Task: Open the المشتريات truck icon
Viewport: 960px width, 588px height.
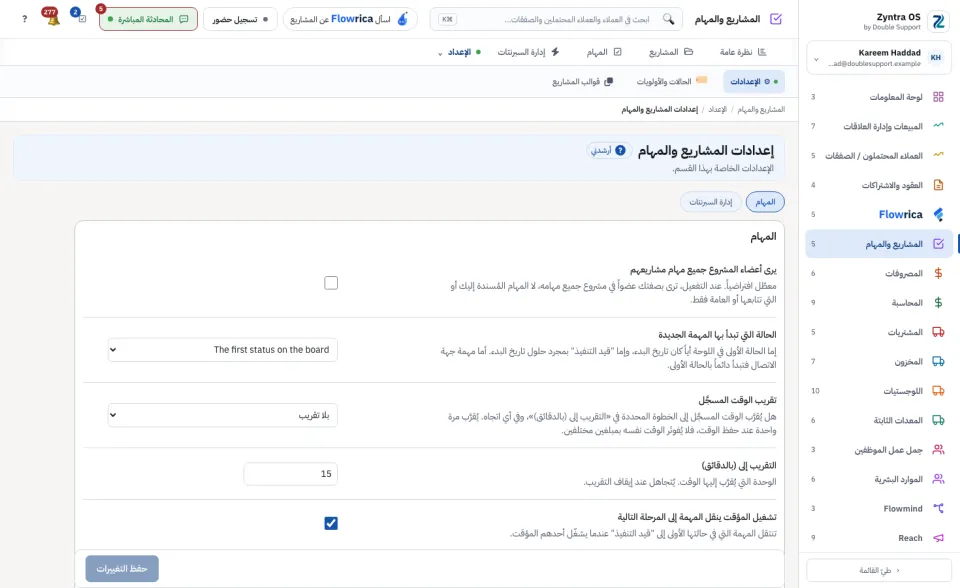Action: (938, 332)
